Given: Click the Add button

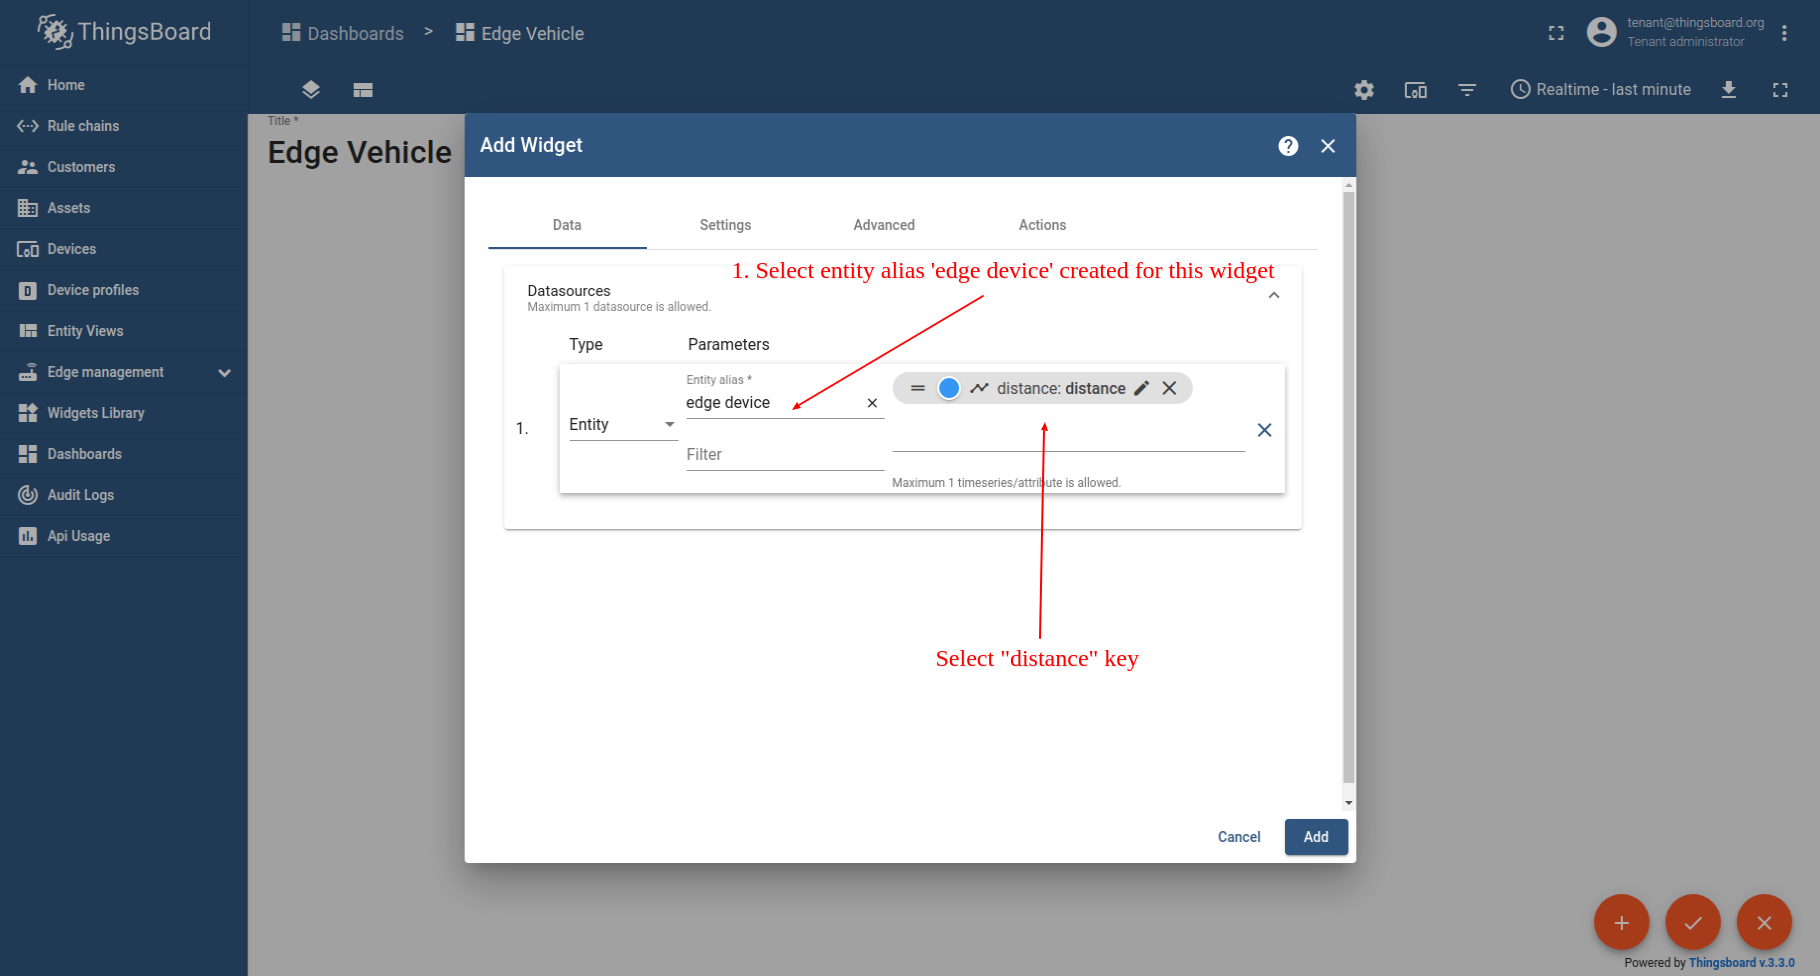Looking at the screenshot, I should point(1316,837).
